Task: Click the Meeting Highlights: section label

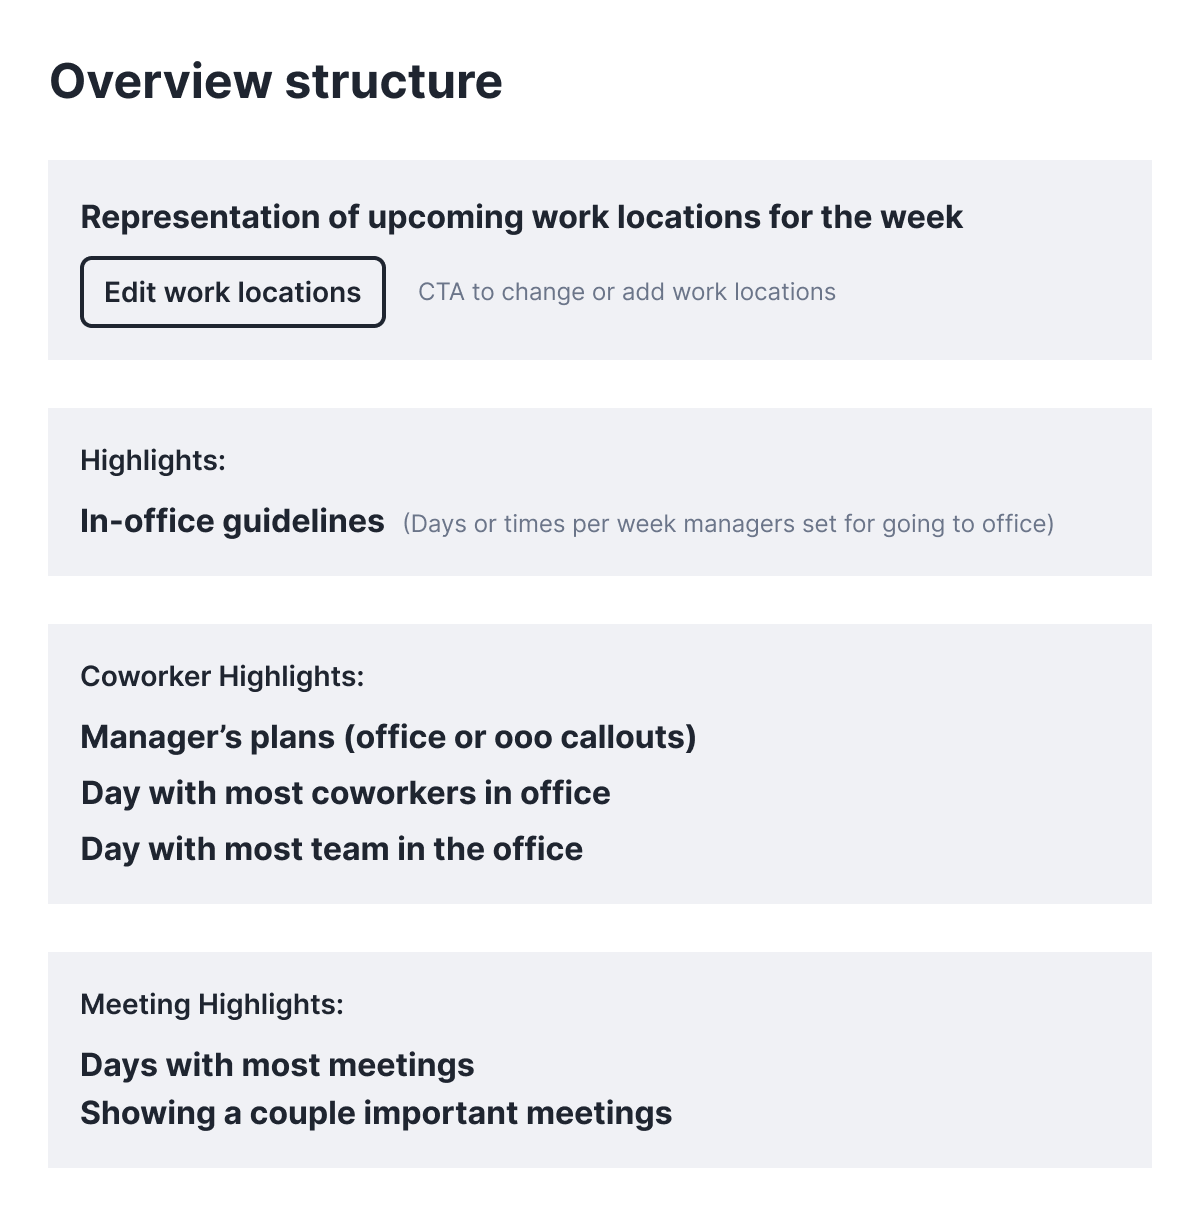Action: (x=212, y=1004)
